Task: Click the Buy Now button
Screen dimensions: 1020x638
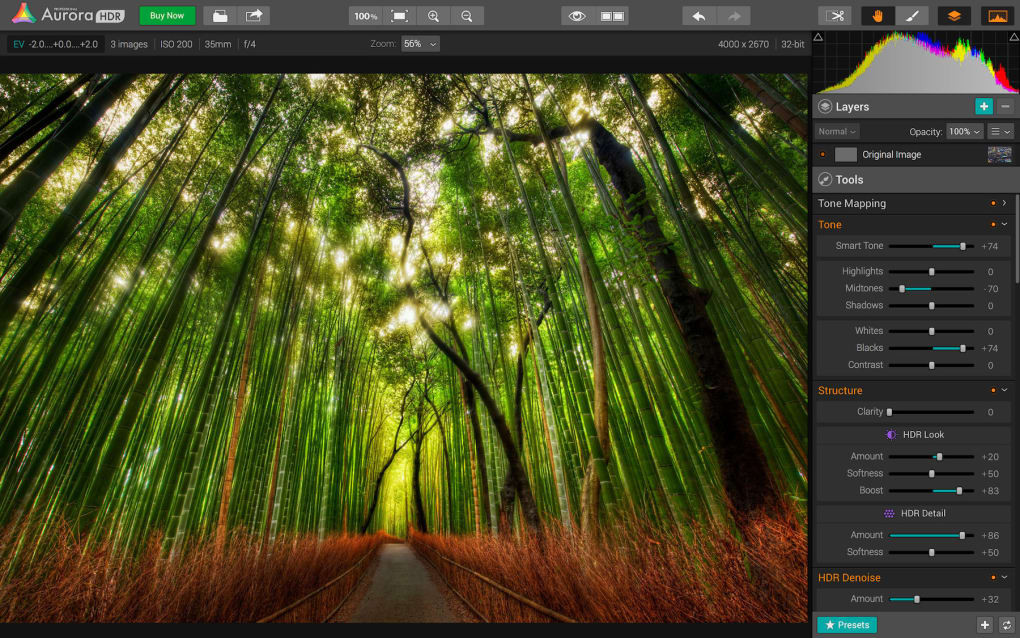Action: click(x=167, y=16)
